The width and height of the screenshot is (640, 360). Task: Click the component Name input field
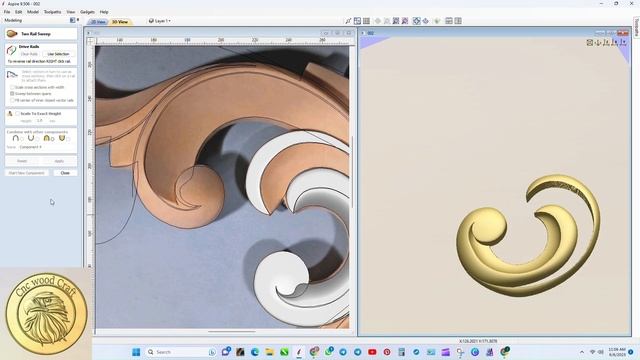click(47, 147)
